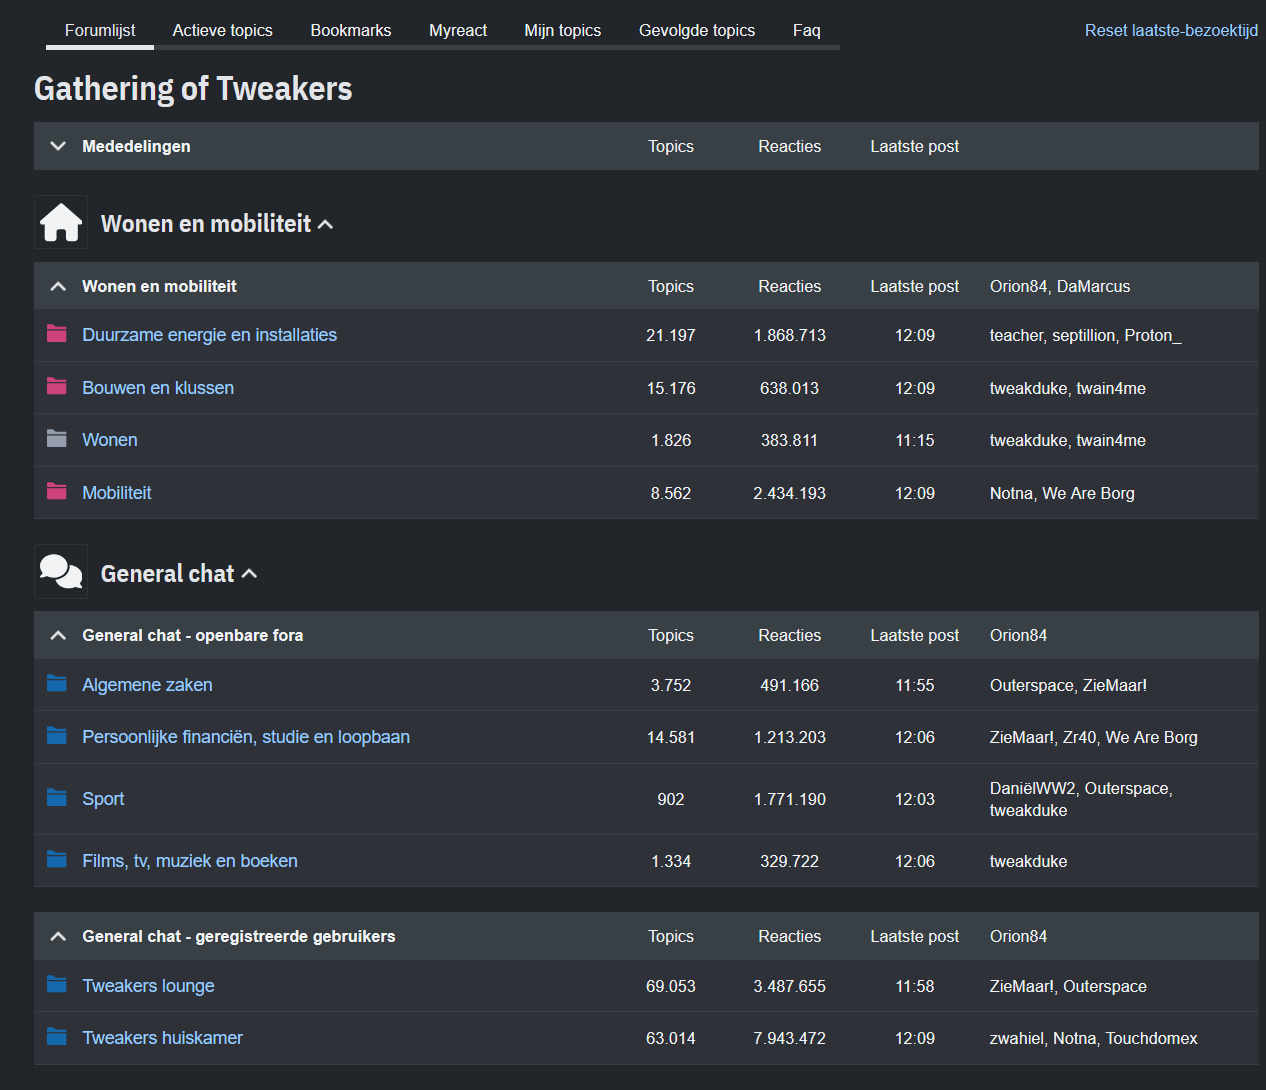The image size is (1266, 1090).
Task: Open Duurzame energie en installaties forum
Action: coord(209,335)
